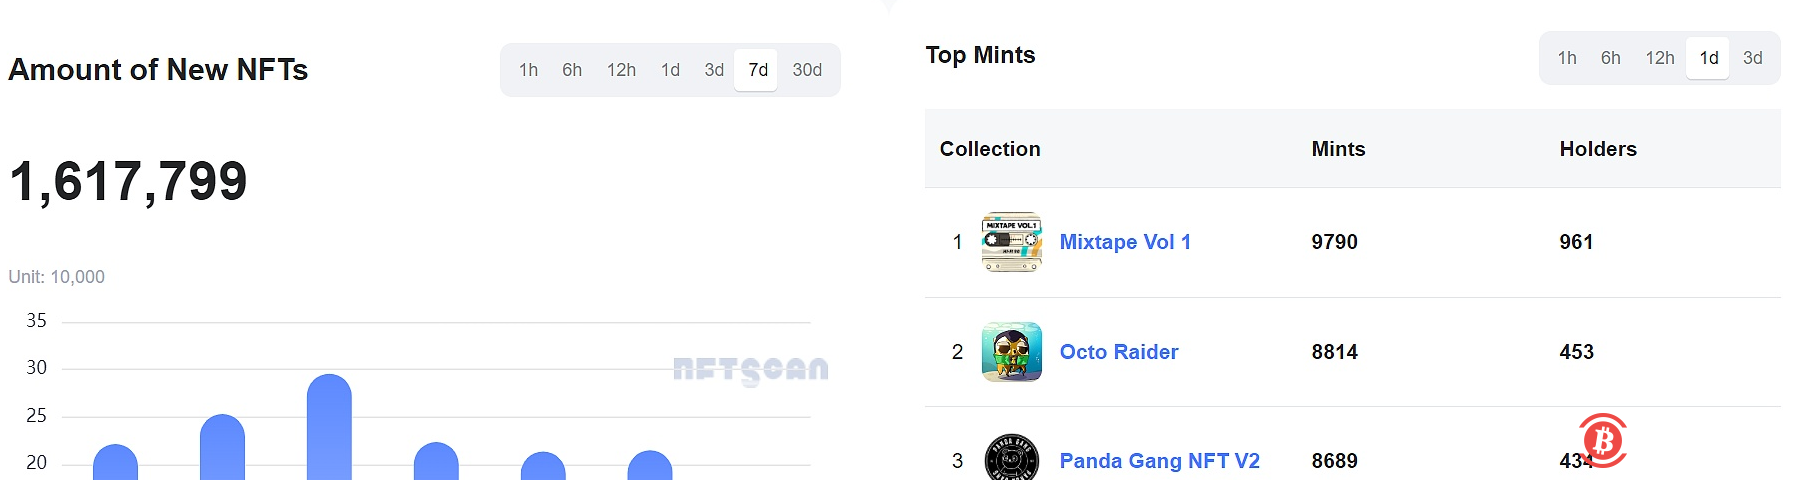Open the Octo Raider collection link
Screen dimensions: 1797x480
click(x=1119, y=352)
